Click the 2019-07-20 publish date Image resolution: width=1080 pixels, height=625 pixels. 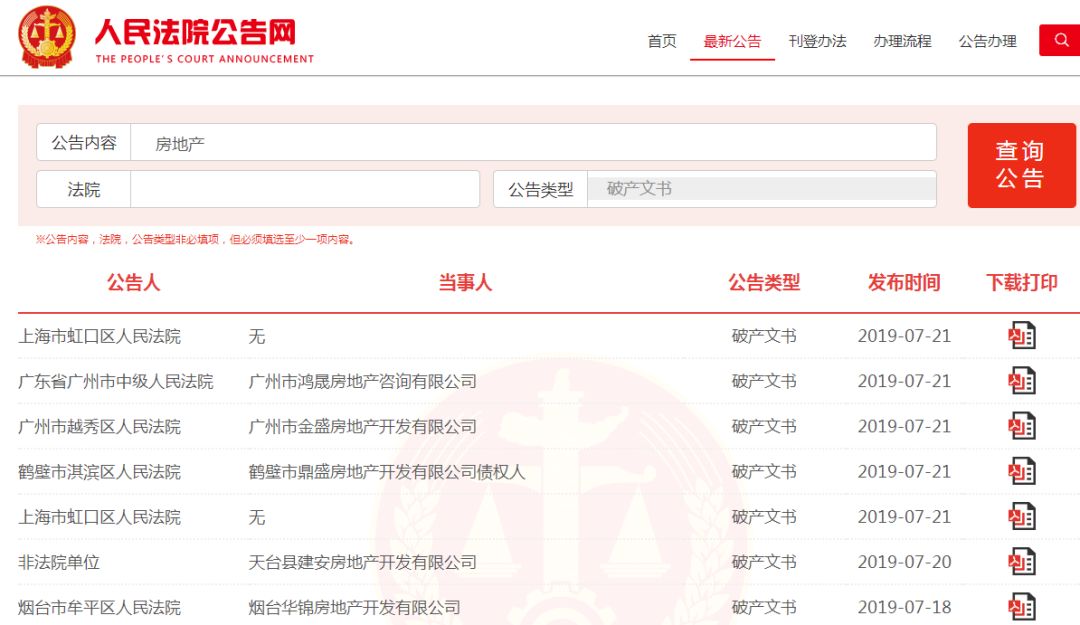click(904, 562)
